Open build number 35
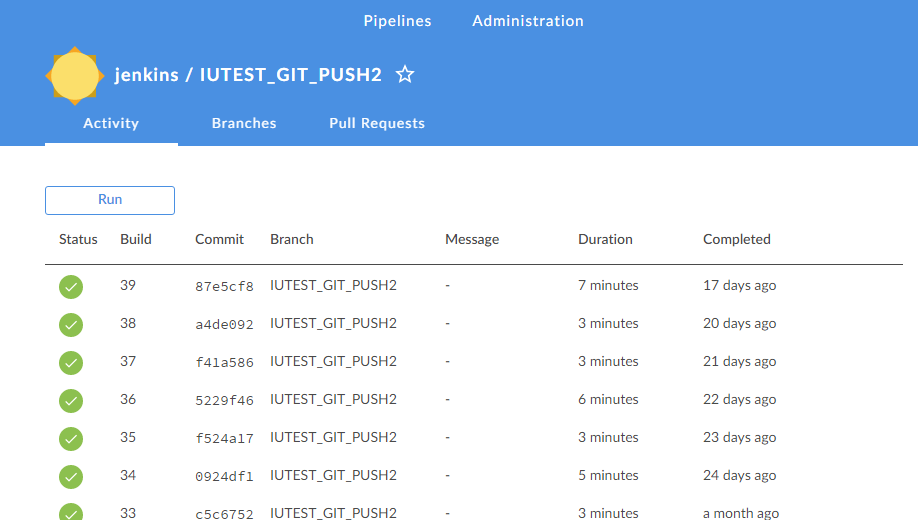The width and height of the screenshot is (918, 520). (x=128, y=437)
